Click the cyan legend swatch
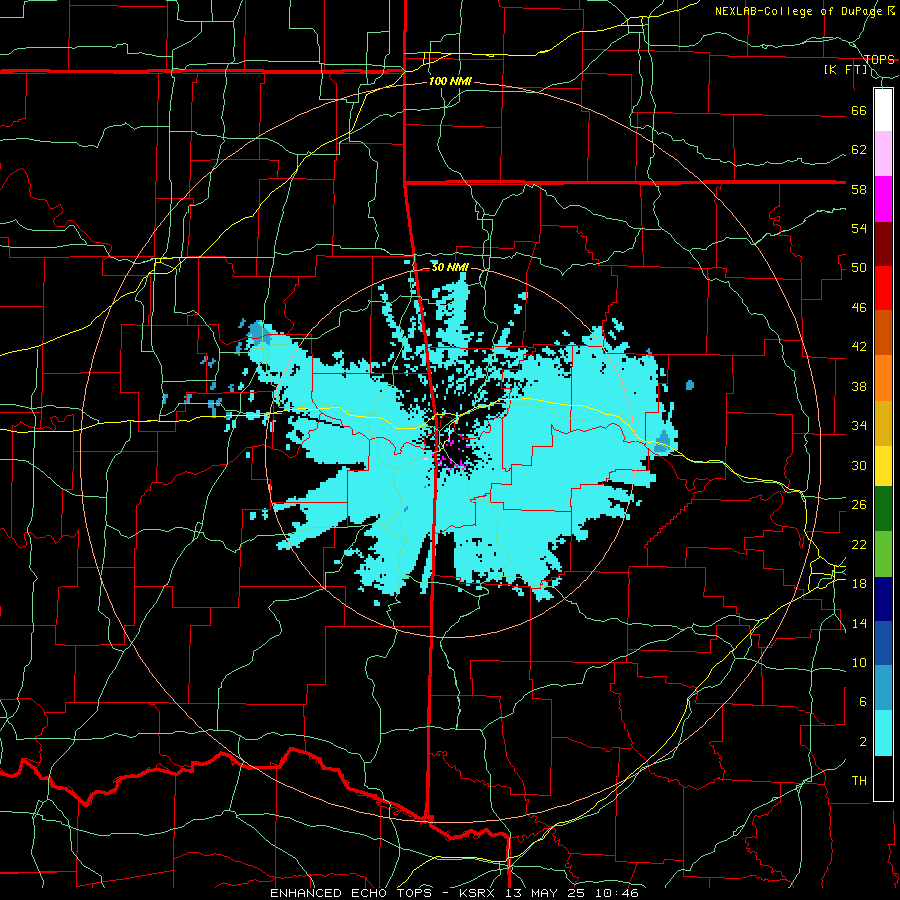The height and width of the screenshot is (900, 900). pyautogui.click(x=883, y=732)
